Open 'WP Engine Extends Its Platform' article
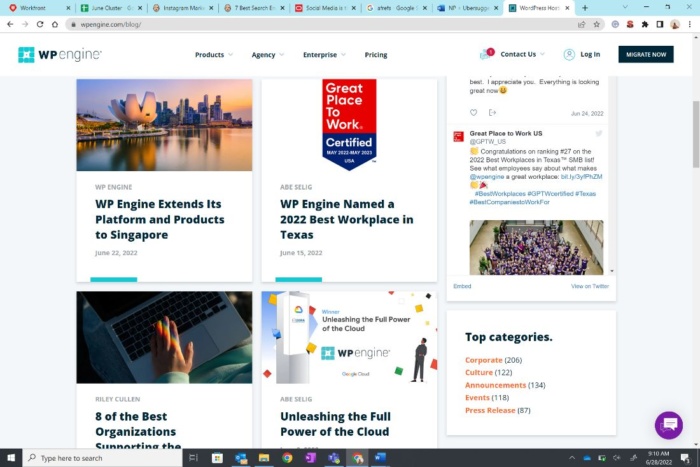This screenshot has width=700, height=467. coord(159,219)
